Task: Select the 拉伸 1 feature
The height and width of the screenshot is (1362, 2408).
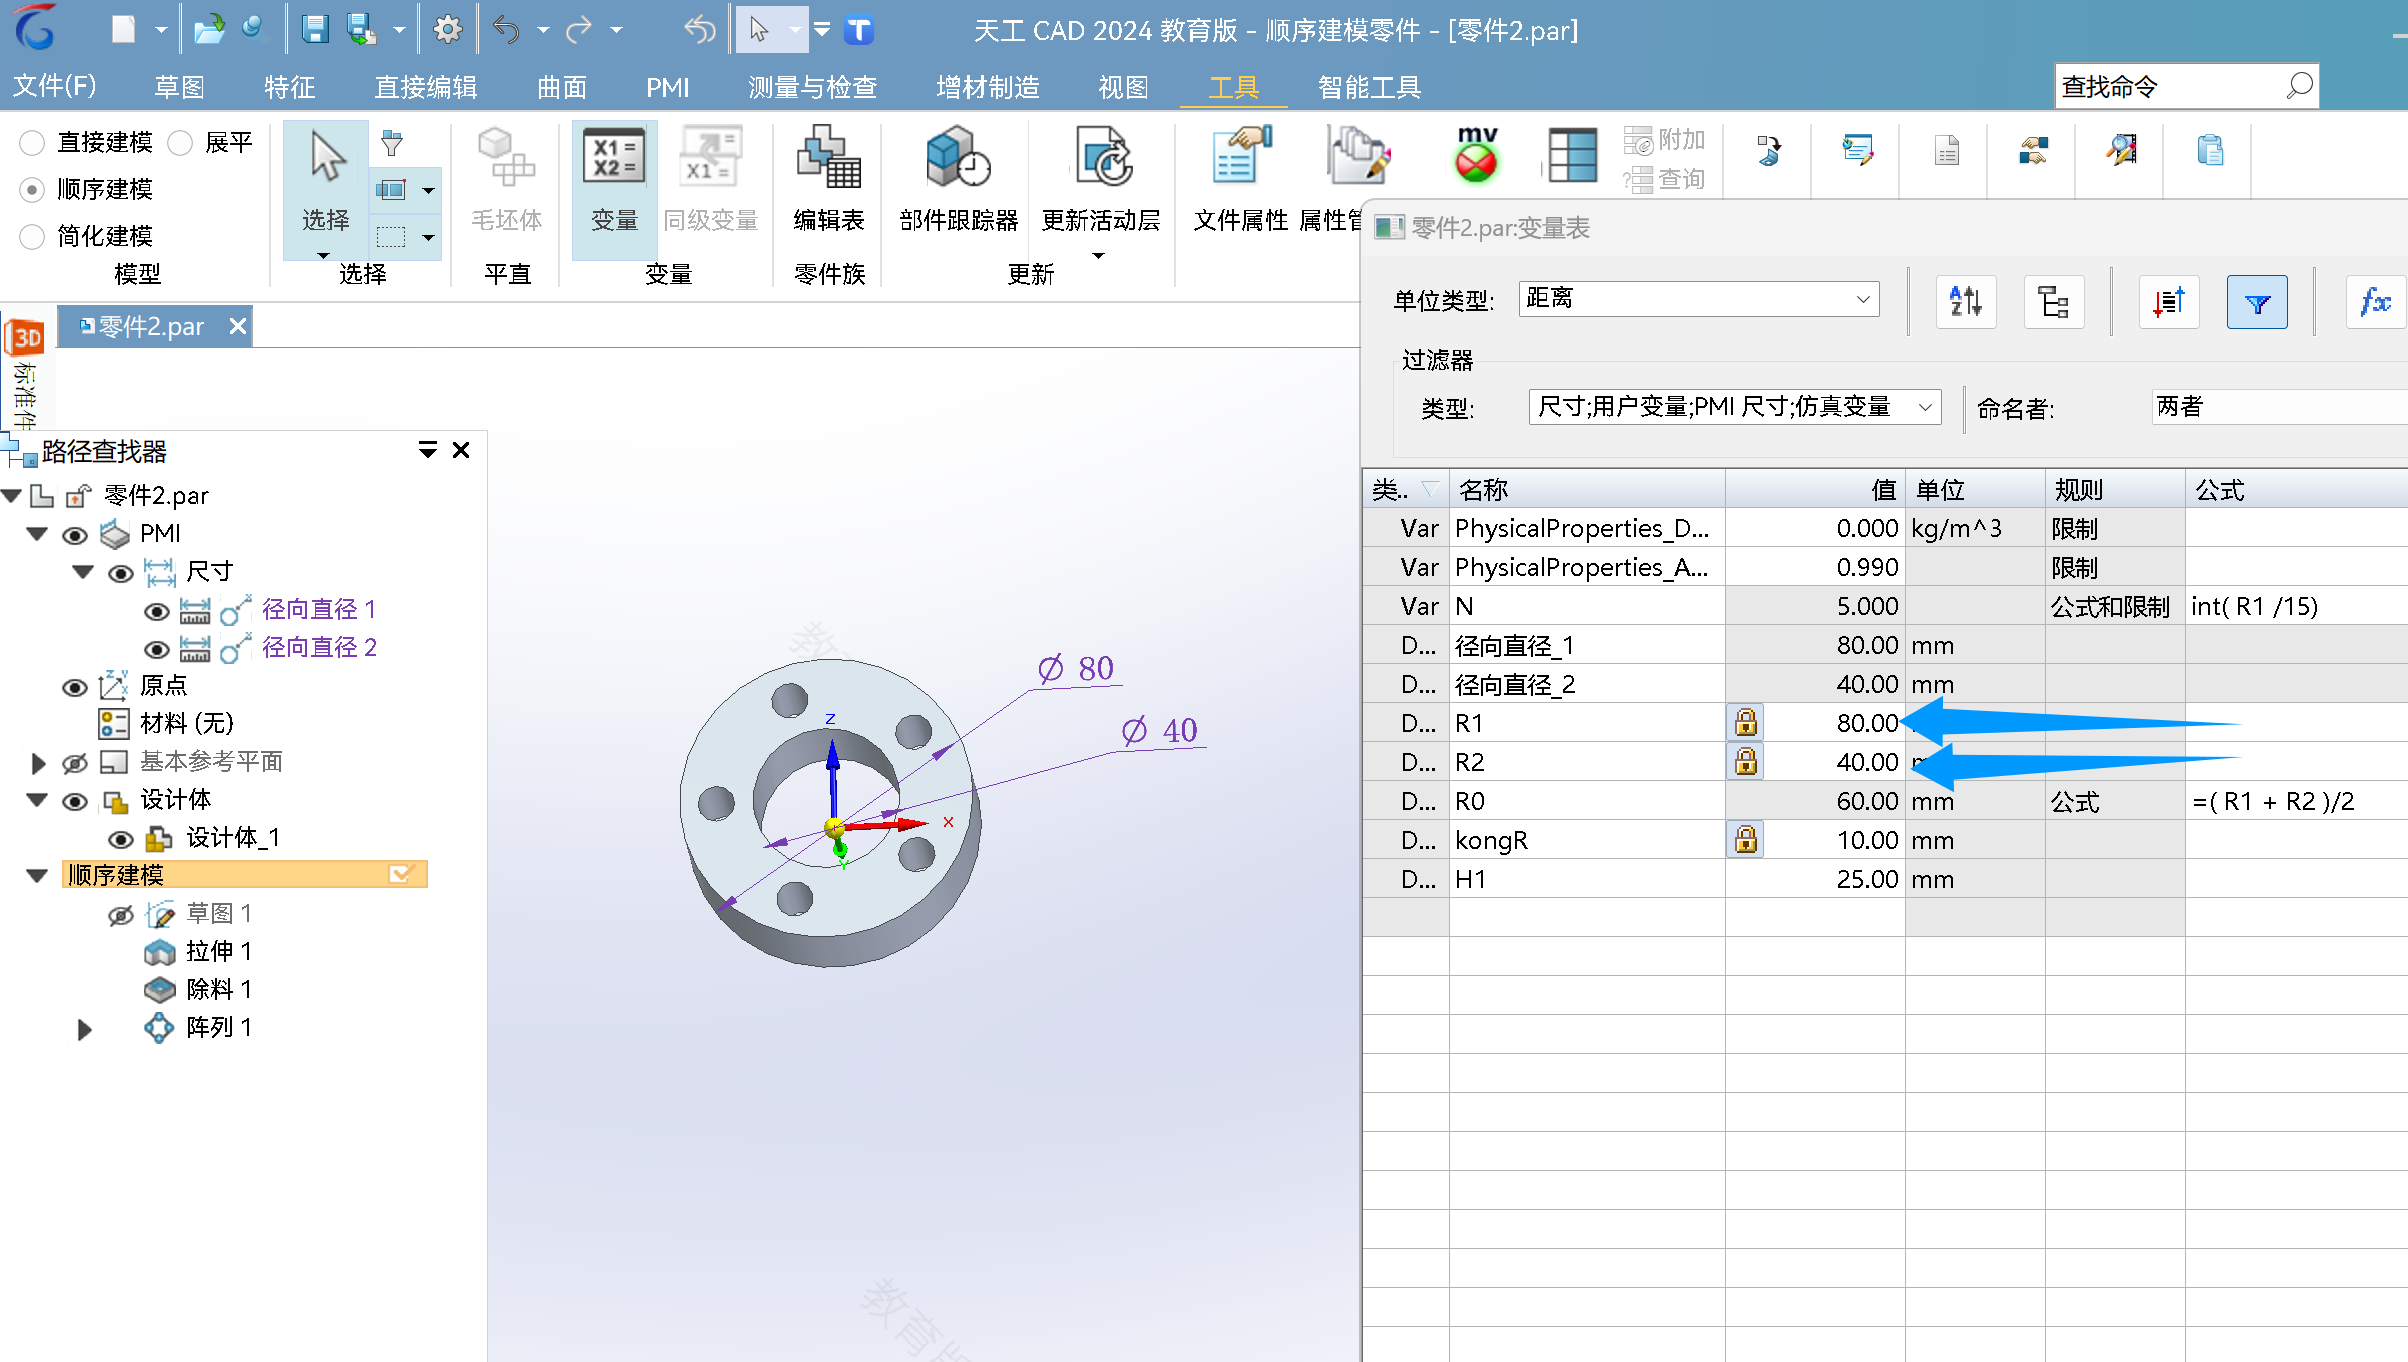Action: [x=218, y=951]
